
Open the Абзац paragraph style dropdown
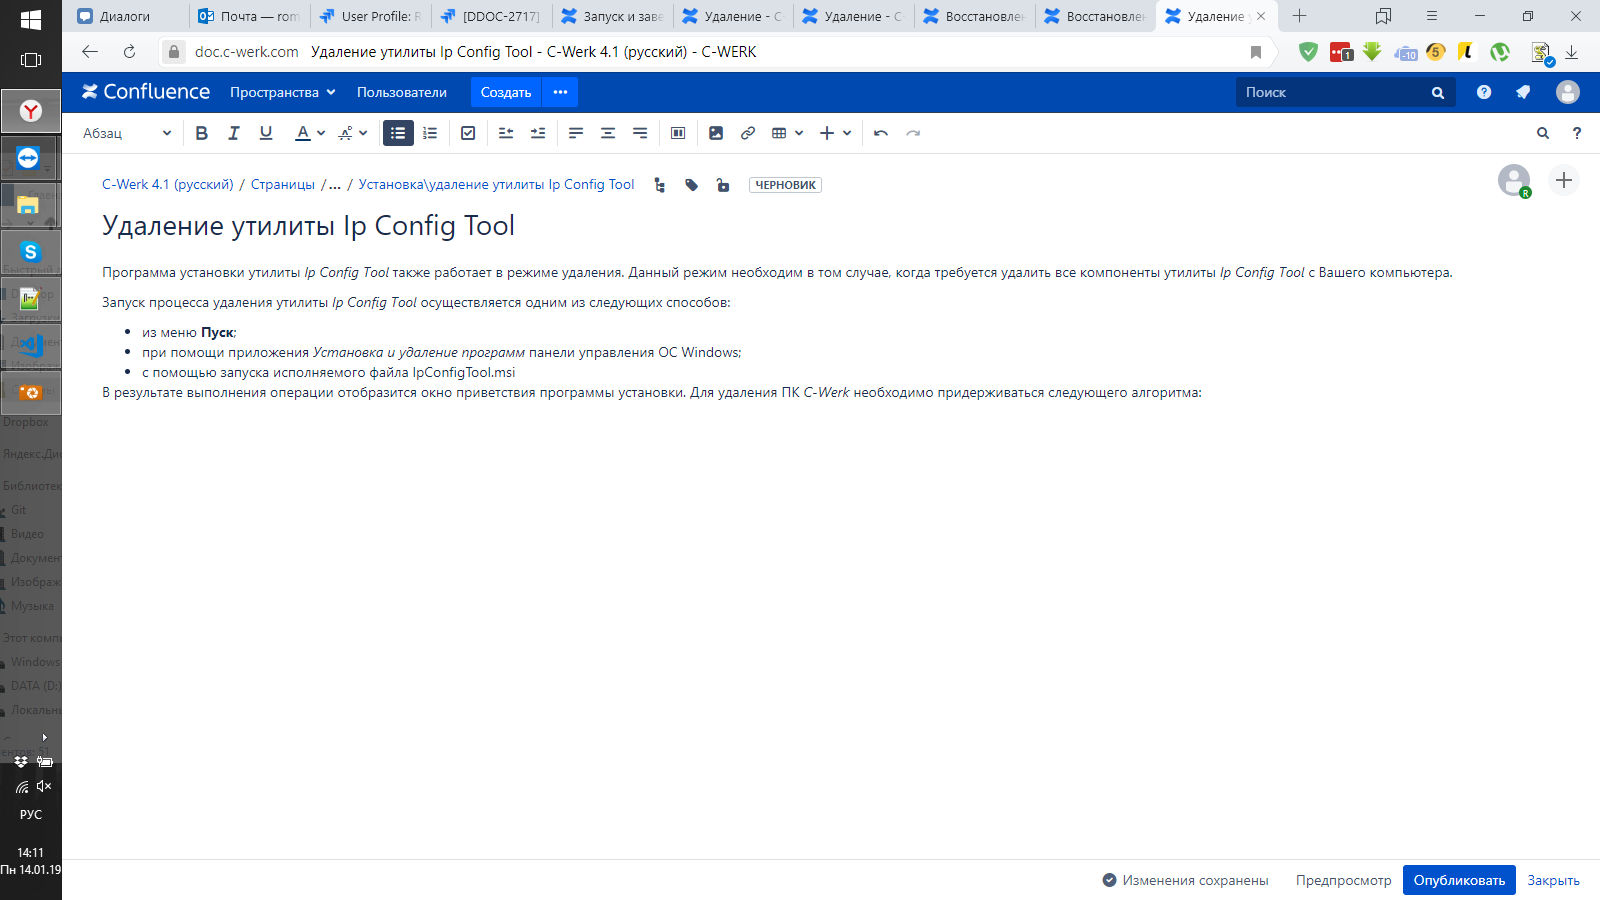click(127, 133)
